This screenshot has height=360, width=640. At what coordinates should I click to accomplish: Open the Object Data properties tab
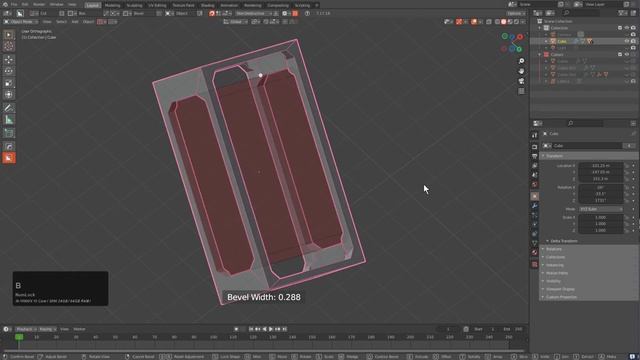535,244
